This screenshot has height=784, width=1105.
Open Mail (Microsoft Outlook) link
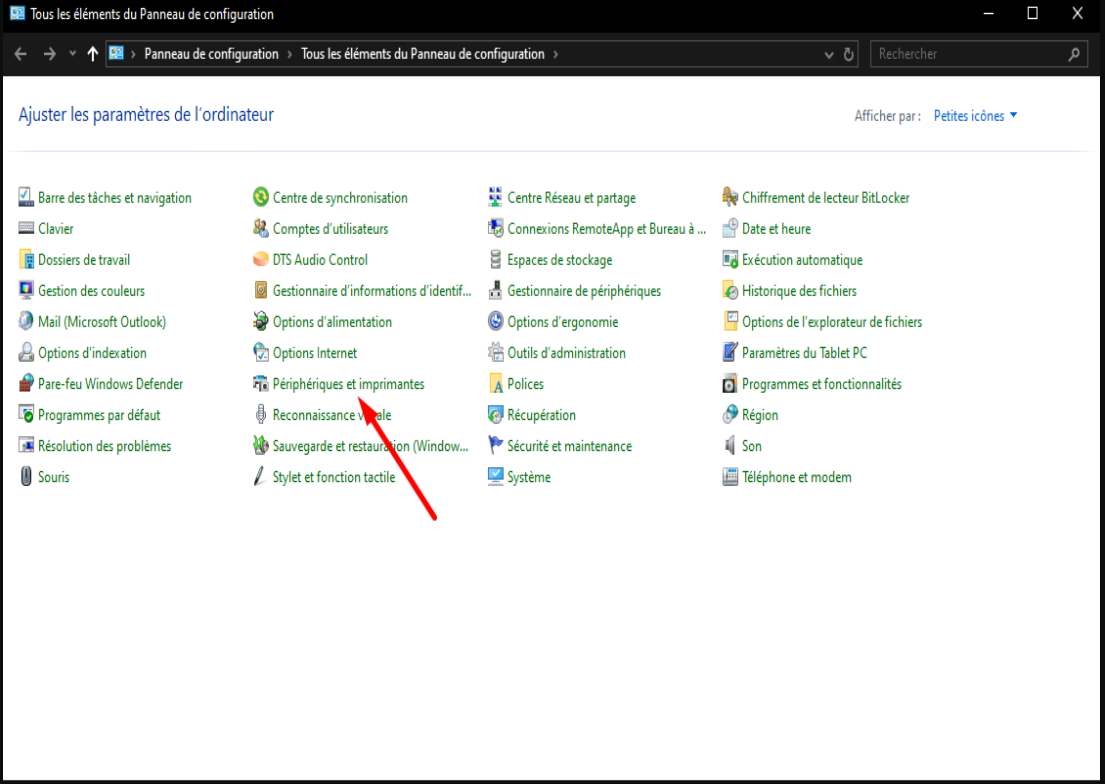coord(102,321)
